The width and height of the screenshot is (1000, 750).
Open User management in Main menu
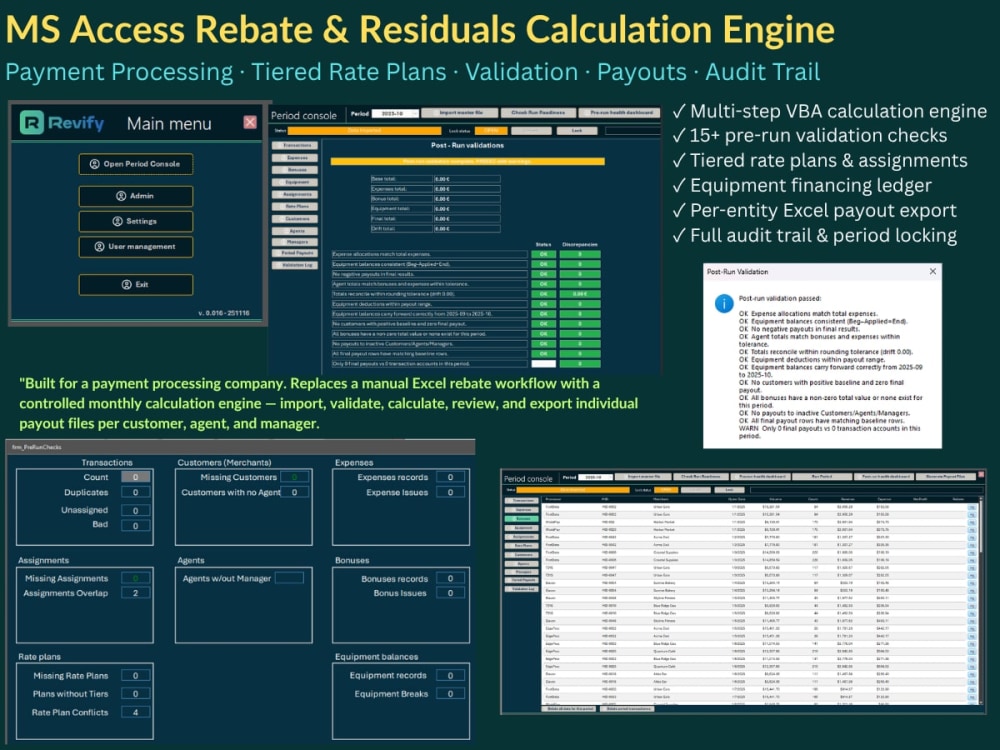[136, 247]
